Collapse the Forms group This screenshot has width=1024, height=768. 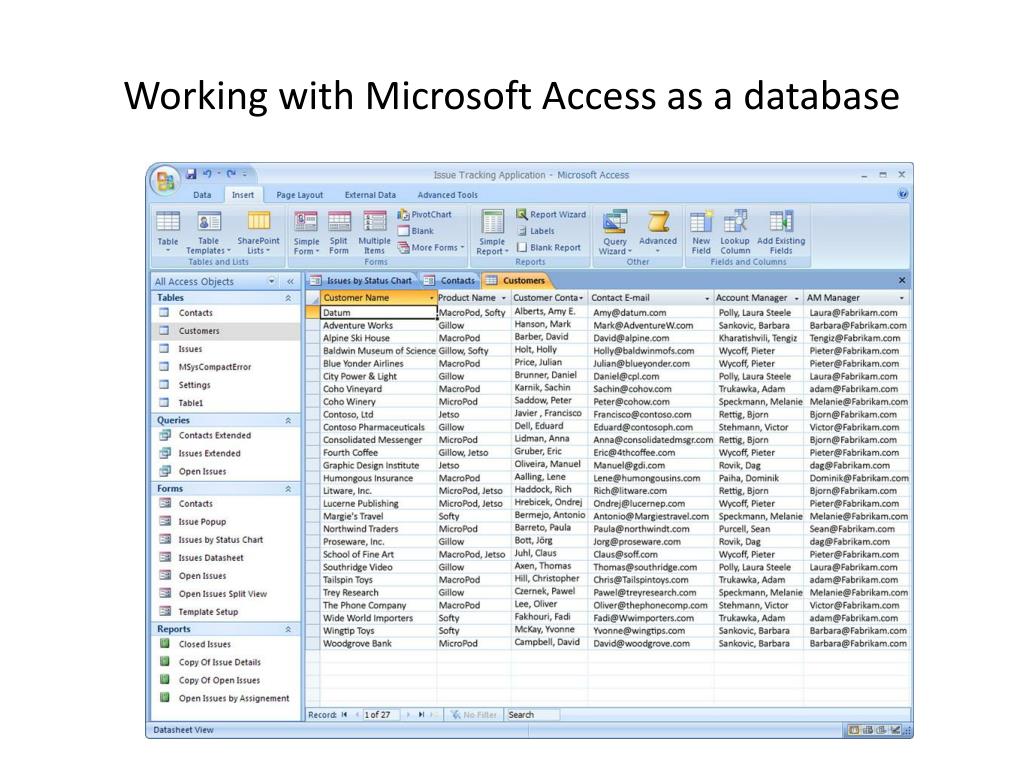pyautogui.click(x=288, y=488)
